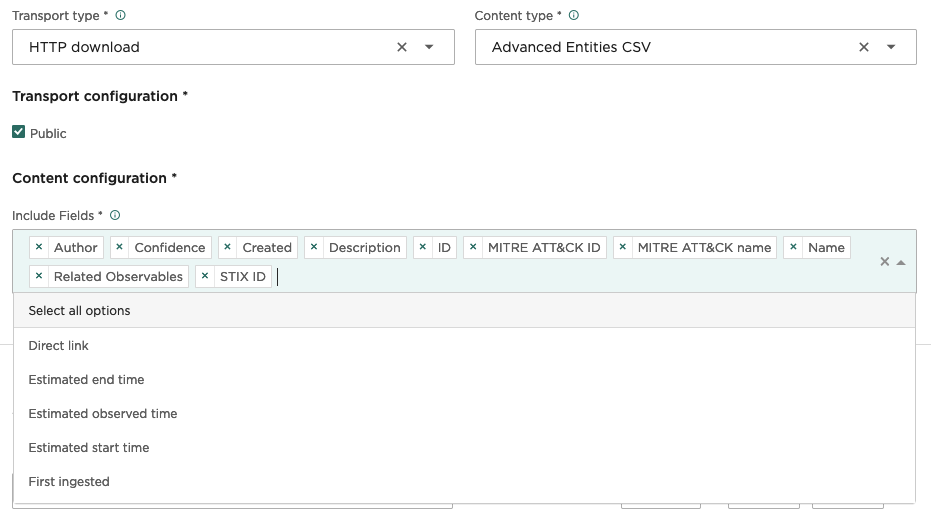Remove the Confidence field tag
The image size is (931, 515).
pos(119,247)
